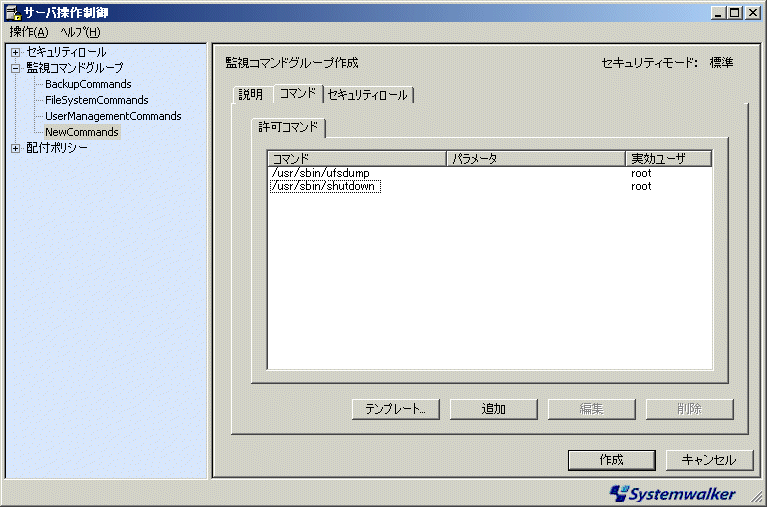Select the コマンド tab
767x507 pixels.
298,93
